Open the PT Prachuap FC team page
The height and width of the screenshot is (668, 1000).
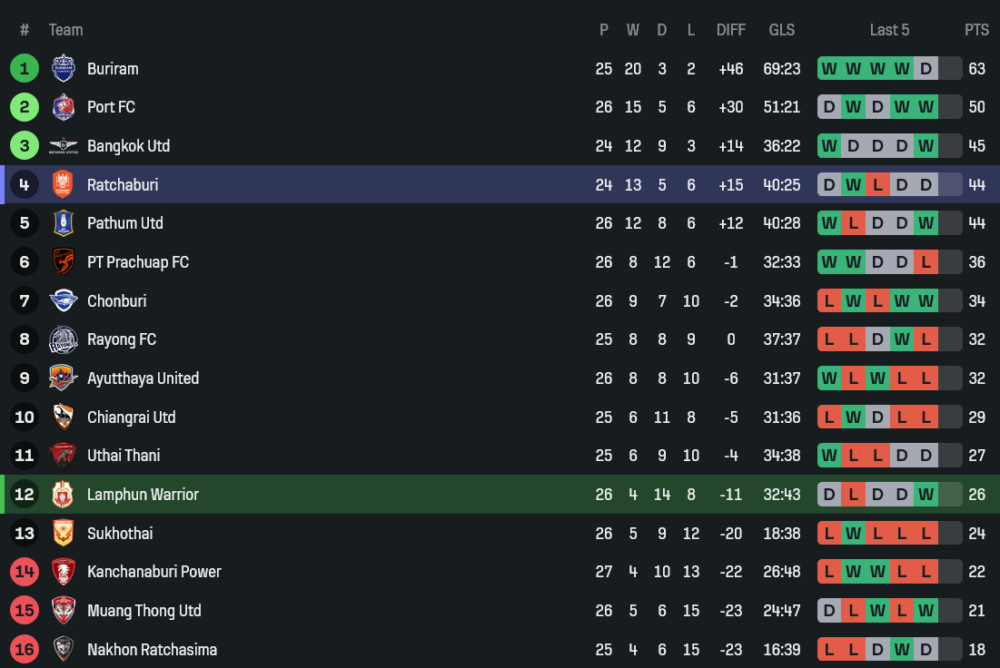tap(138, 262)
